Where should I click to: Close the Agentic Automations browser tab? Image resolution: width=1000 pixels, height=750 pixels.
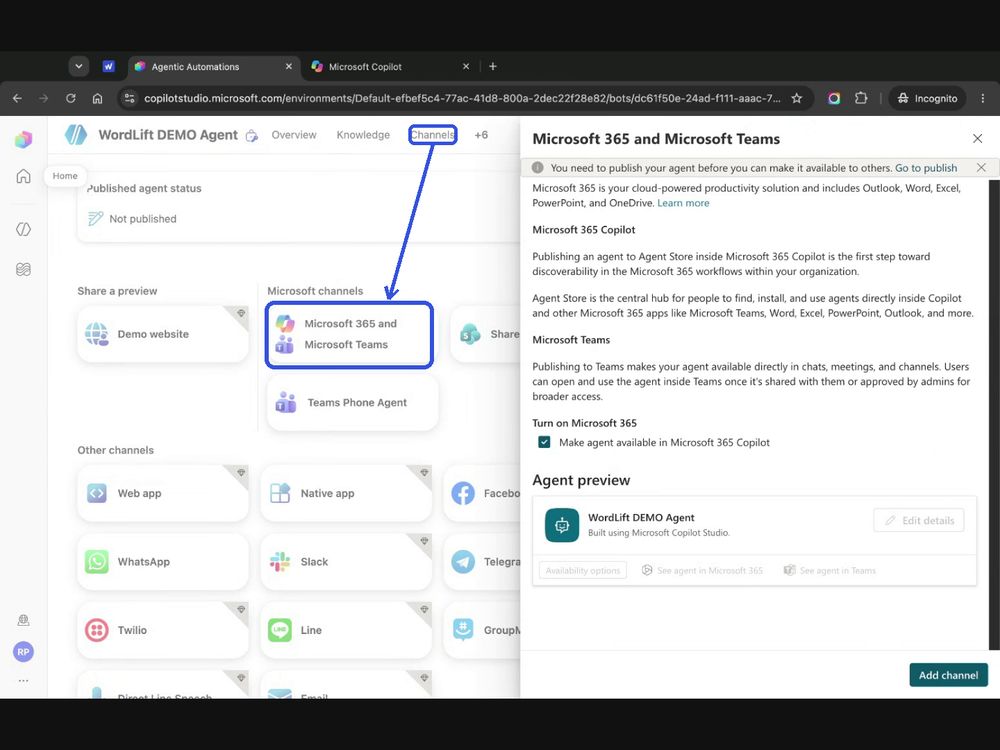tap(288, 66)
